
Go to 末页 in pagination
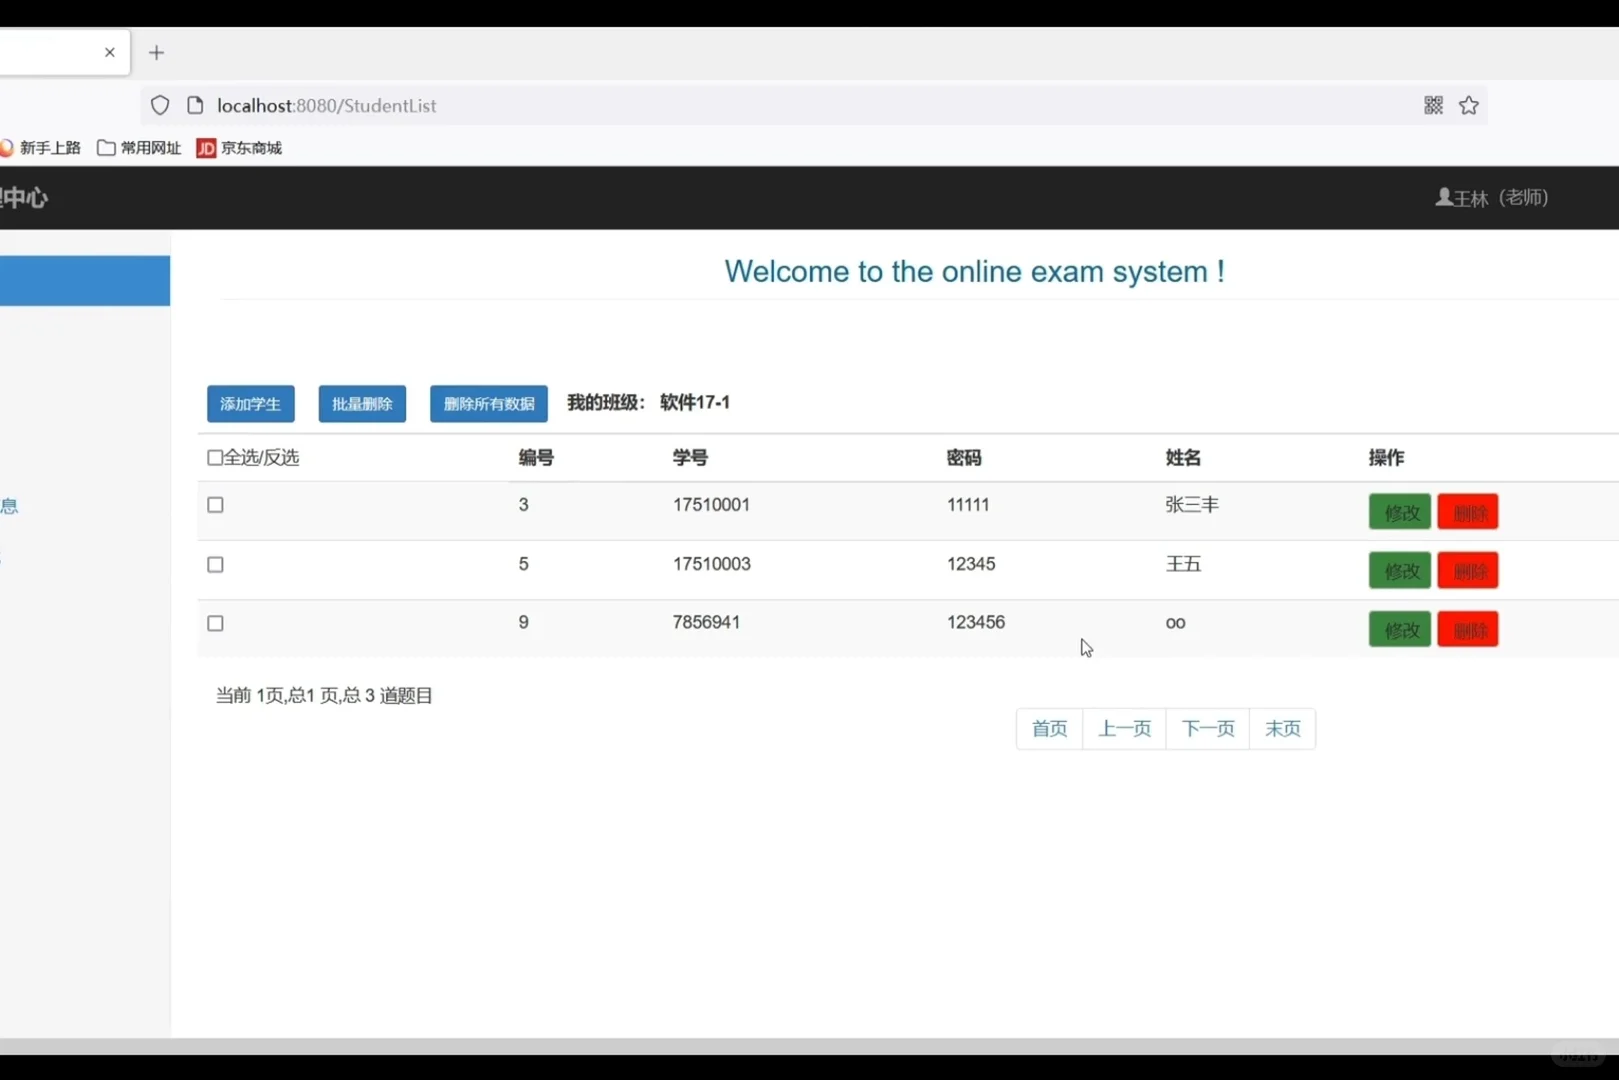click(x=1283, y=729)
